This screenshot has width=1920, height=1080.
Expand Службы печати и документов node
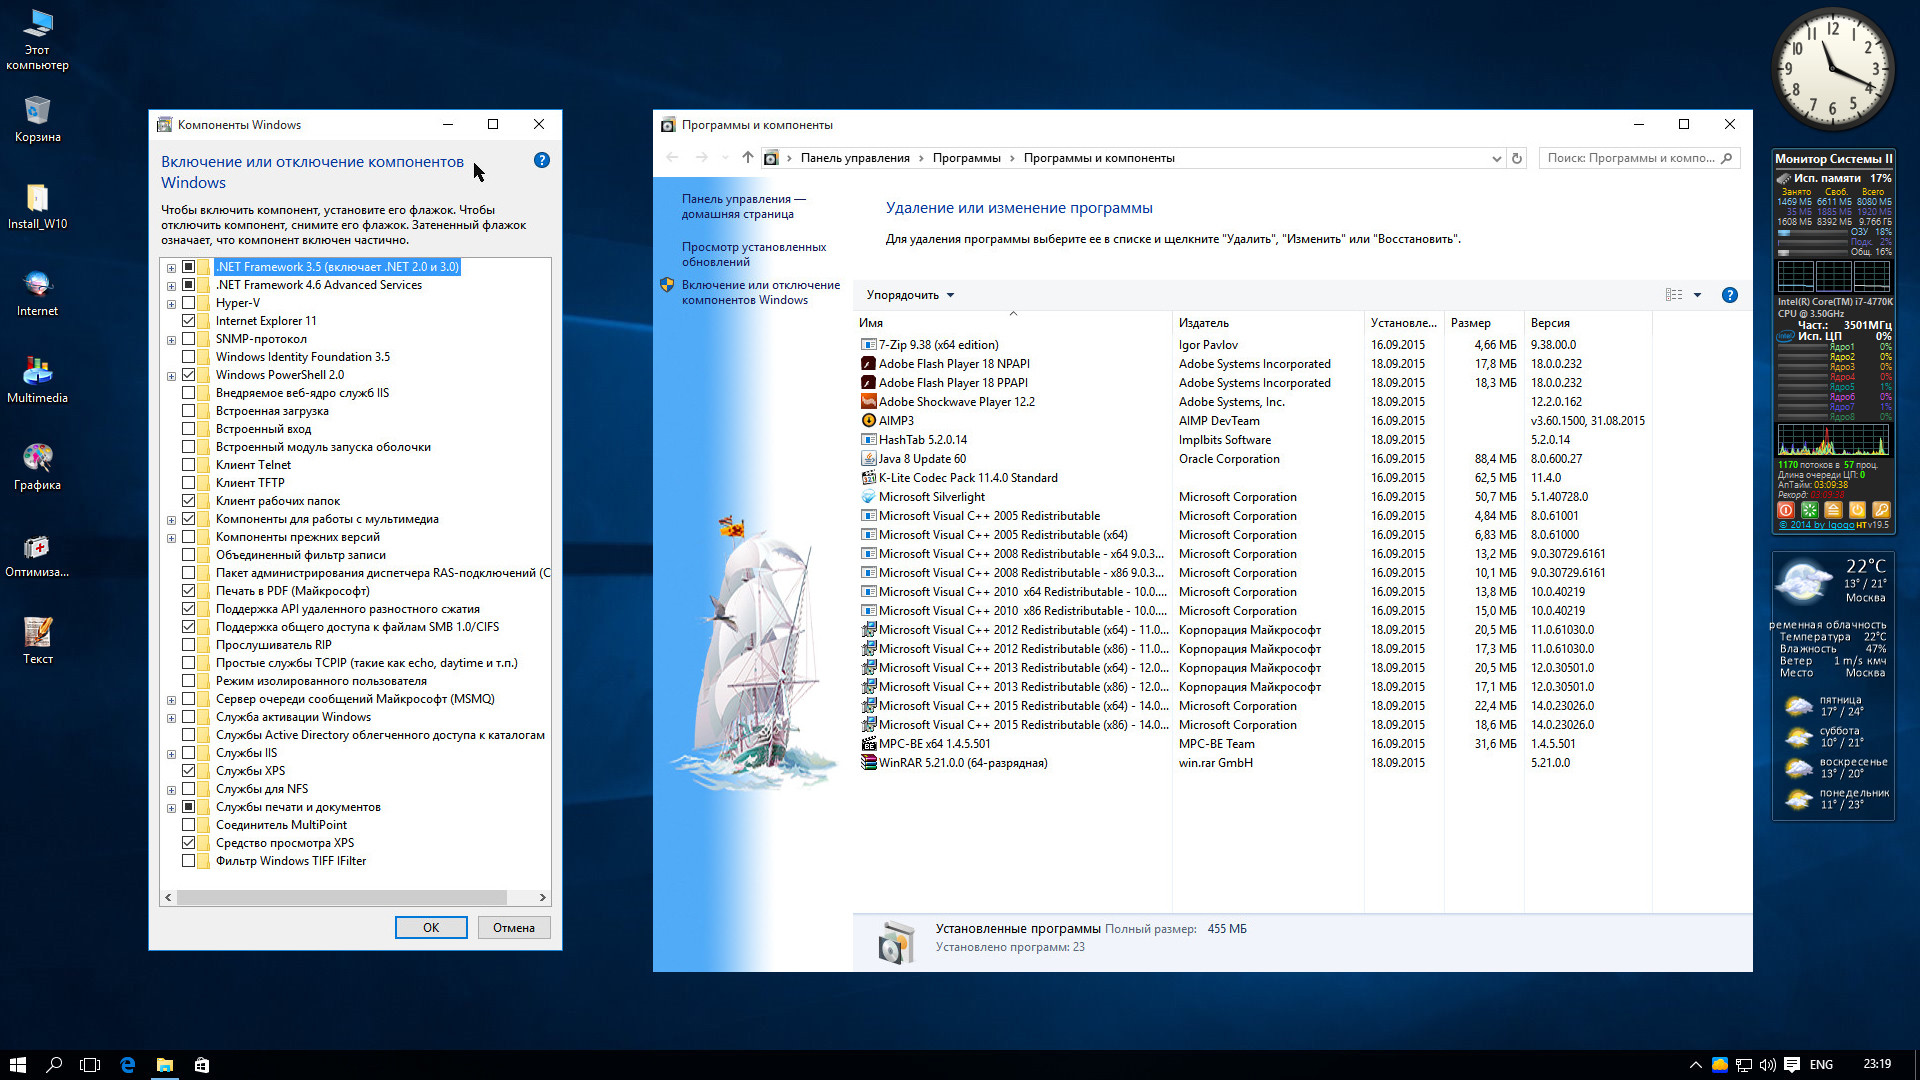pos(171,808)
